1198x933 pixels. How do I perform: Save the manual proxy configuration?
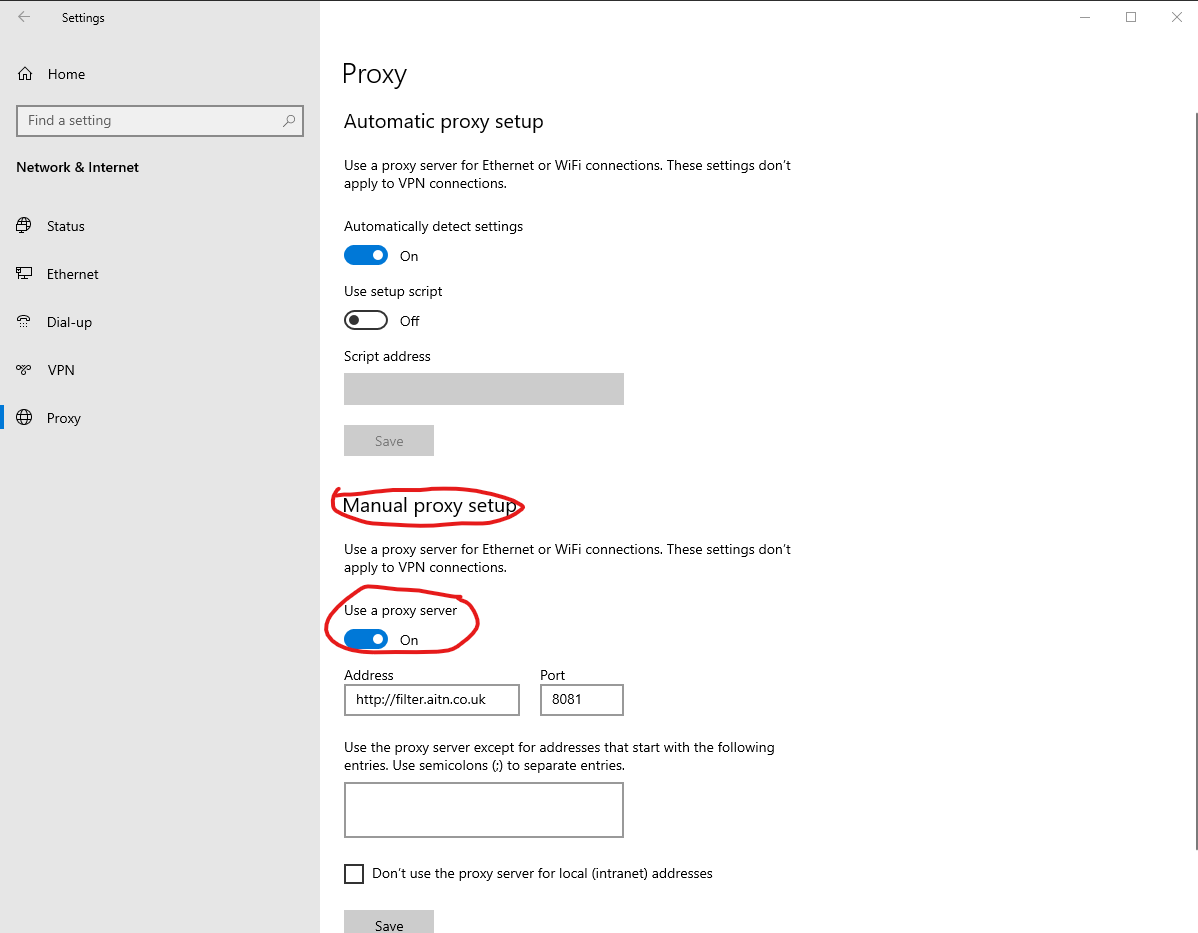pyautogui.click(x=388, y=922)
